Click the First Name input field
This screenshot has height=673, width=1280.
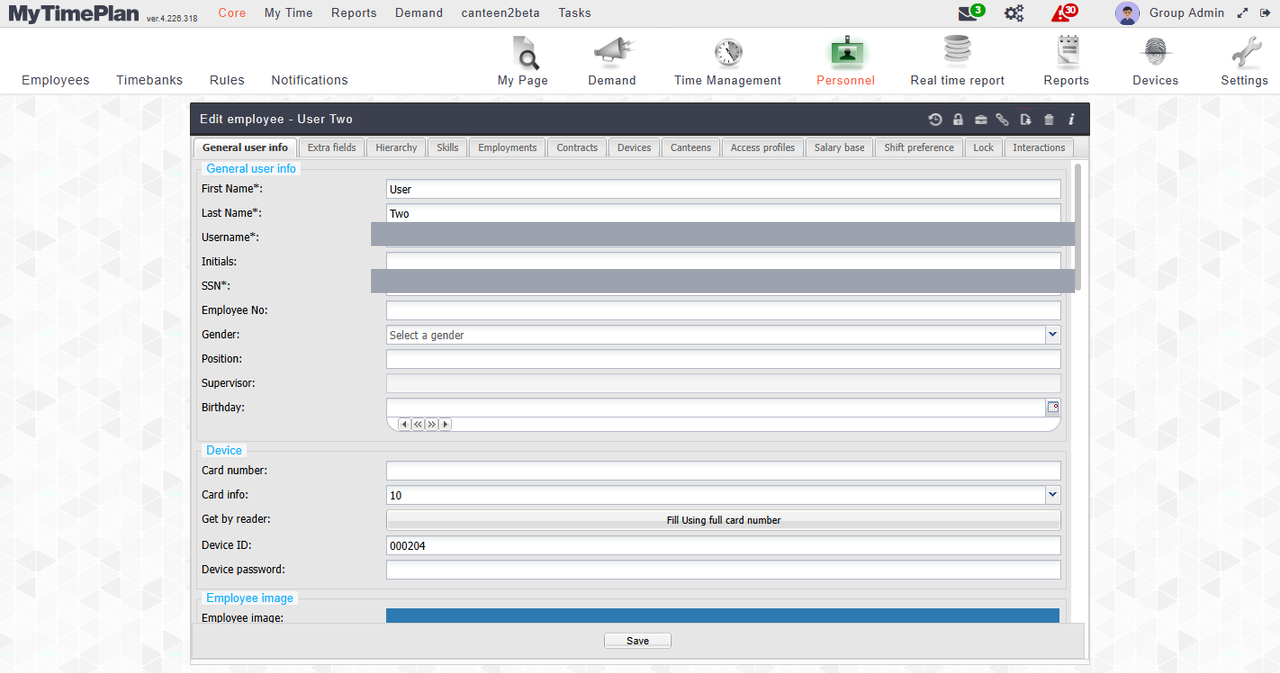point(723,189)
